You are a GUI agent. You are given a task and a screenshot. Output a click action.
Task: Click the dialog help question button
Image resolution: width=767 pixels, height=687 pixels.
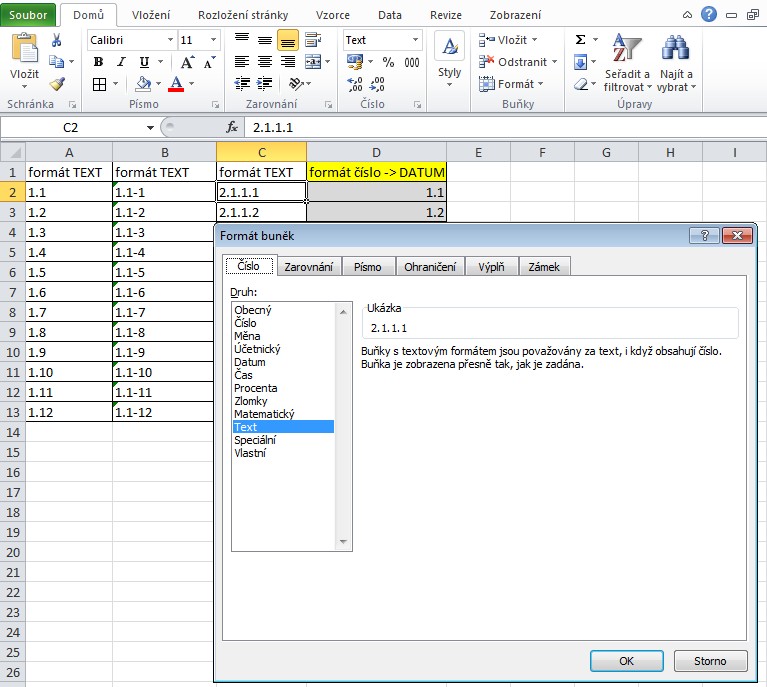(704, 235)
